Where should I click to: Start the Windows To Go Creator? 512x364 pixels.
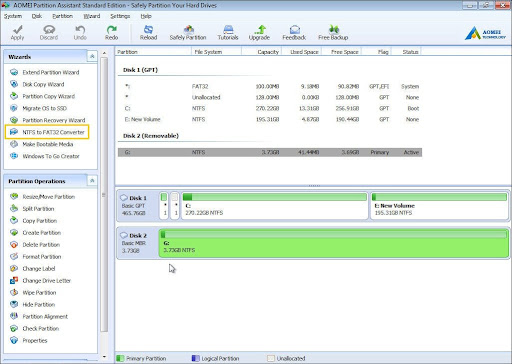[x=45, y=156]
